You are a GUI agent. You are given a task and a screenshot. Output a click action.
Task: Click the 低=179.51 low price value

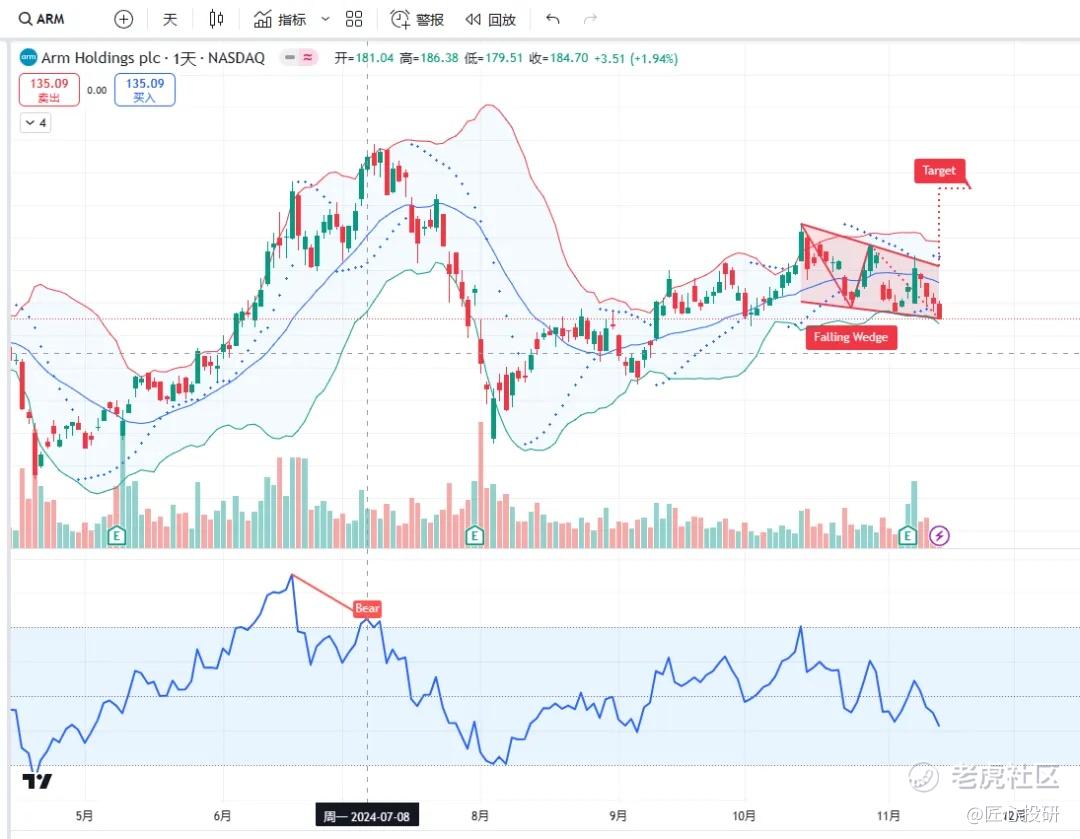pos(493,59)
